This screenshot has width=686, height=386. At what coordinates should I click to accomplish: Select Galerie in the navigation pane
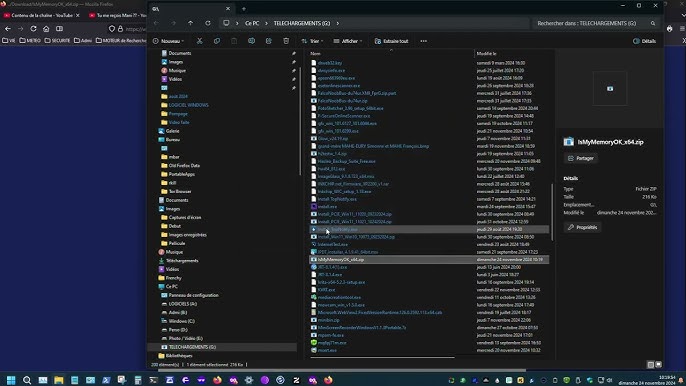(x=172, y=131)
